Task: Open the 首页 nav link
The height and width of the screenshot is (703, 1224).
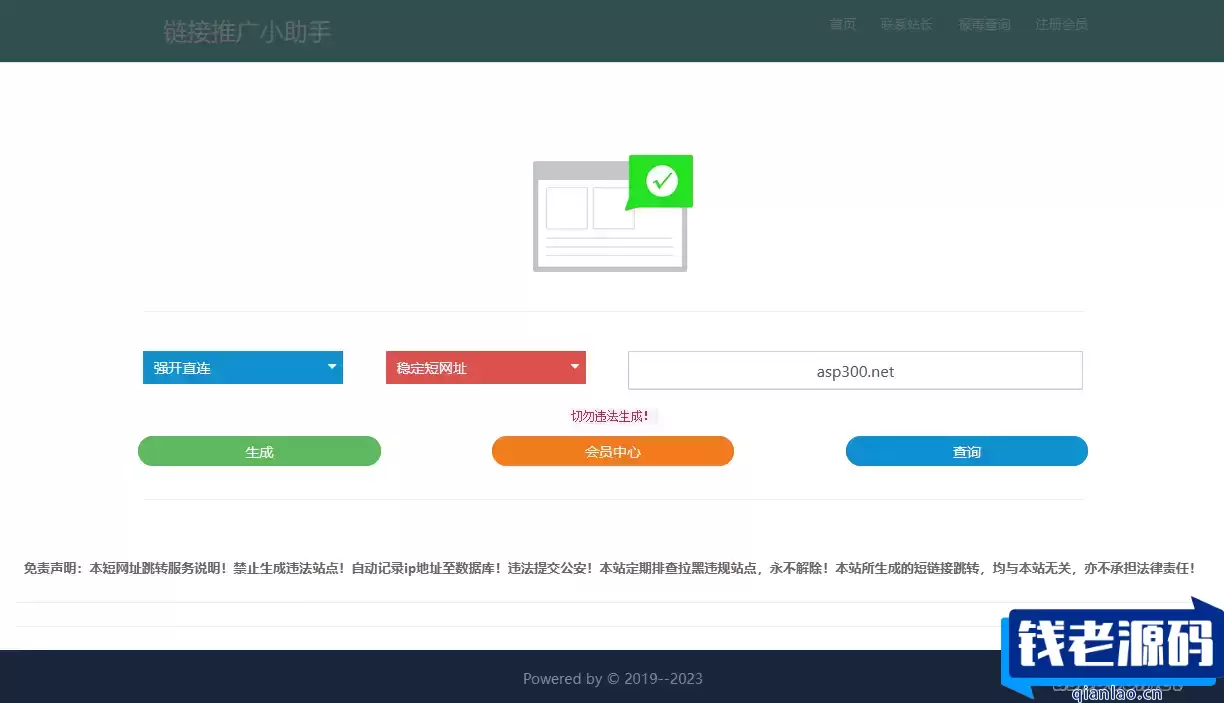Action: click(x=843, y=24)
